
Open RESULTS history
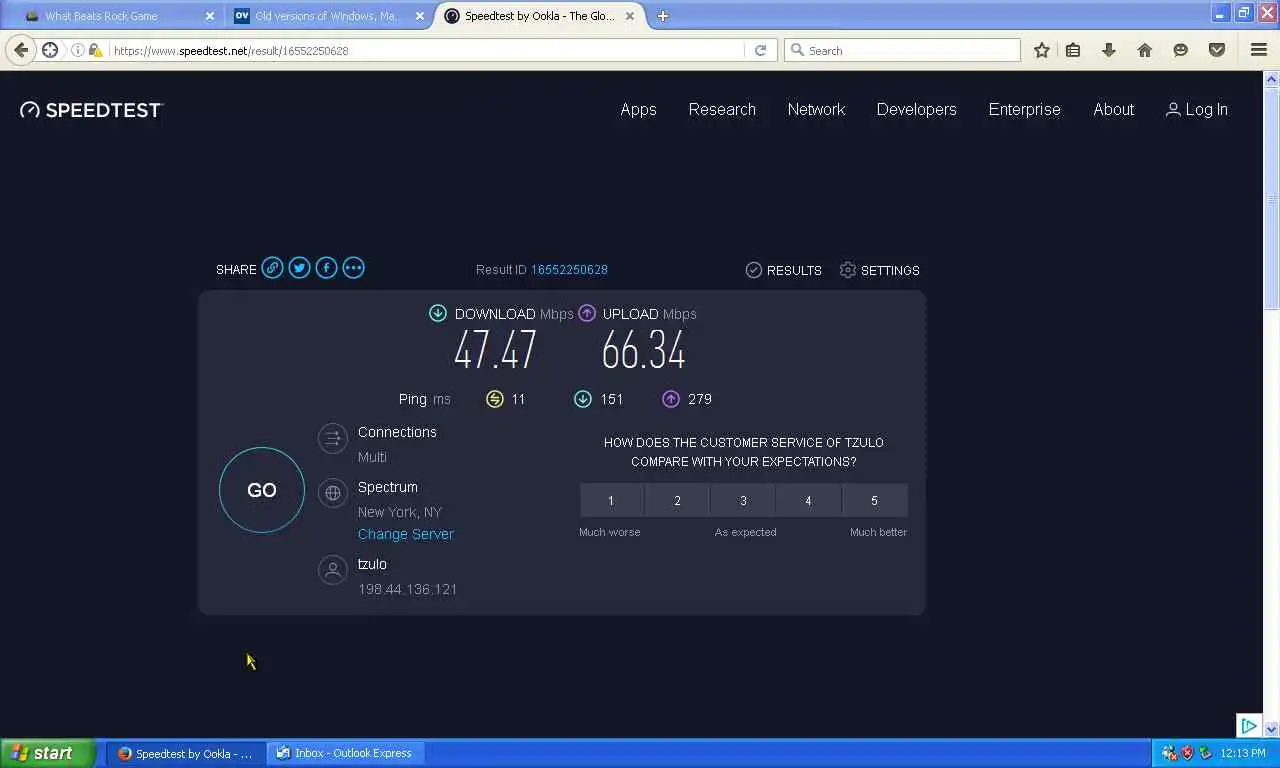[x=784, y=270]
